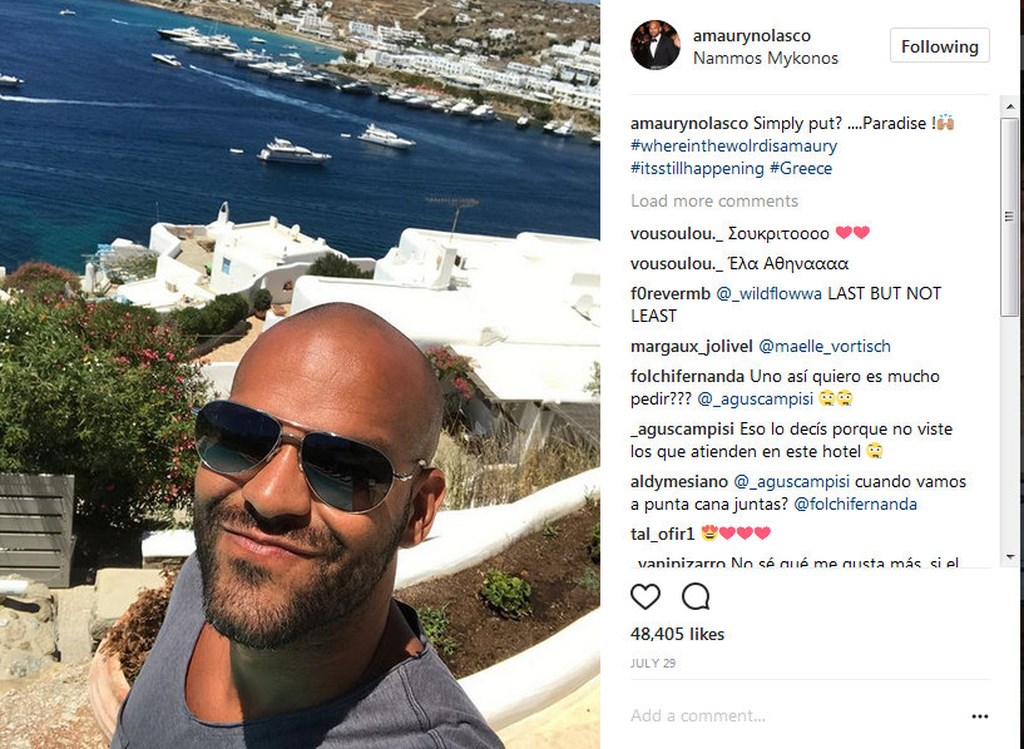Open amaurynolasco username in header
The image size is (1024, 749).
[x=751, y=36]
